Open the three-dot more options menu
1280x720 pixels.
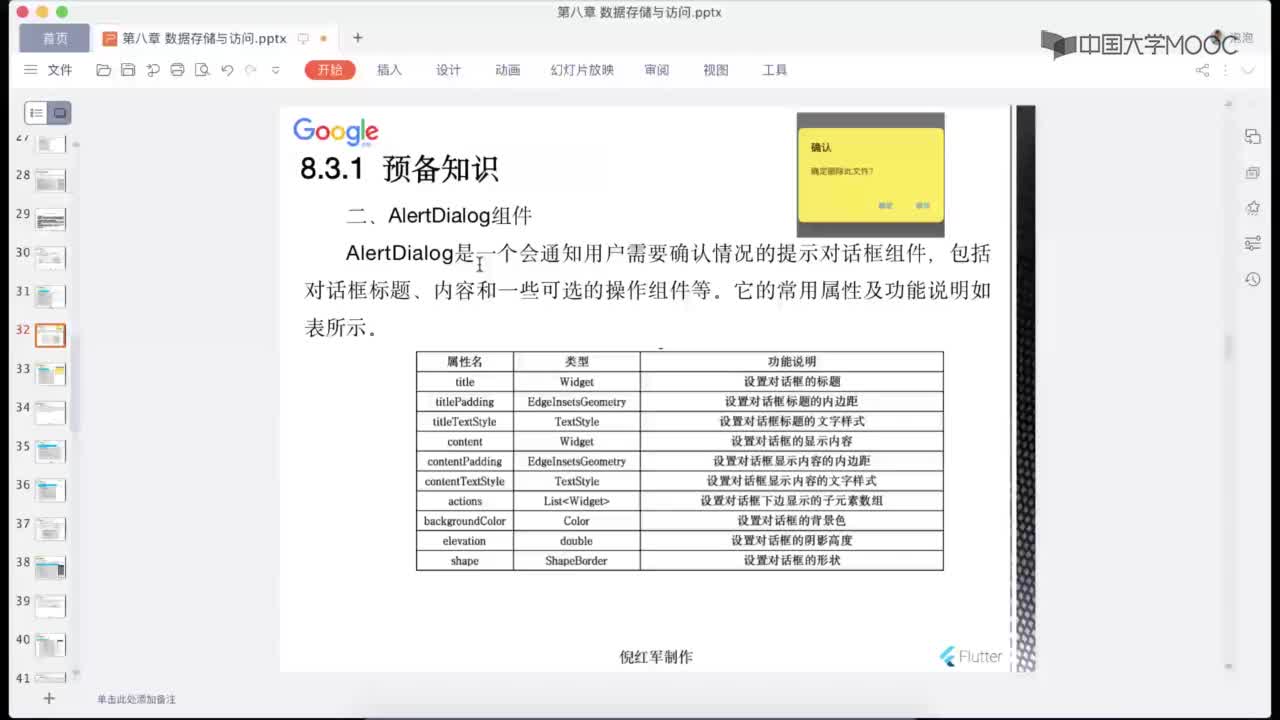(x=1225, y=70)
